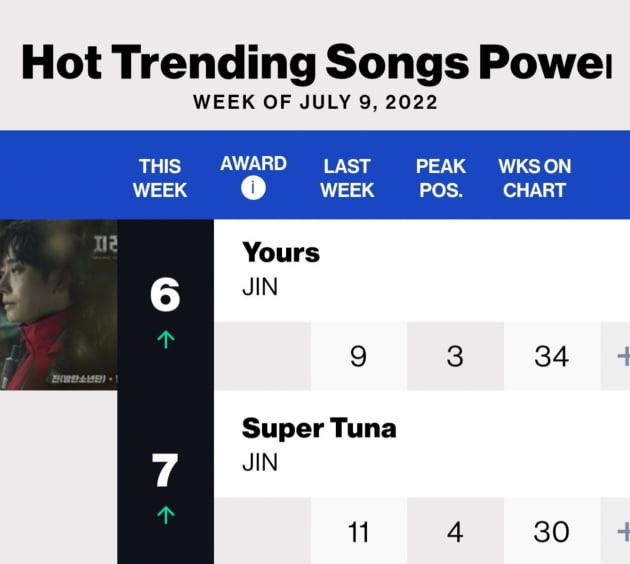Click artist JIN under Yours
630x564 pixels.
[x=260, y=287]
